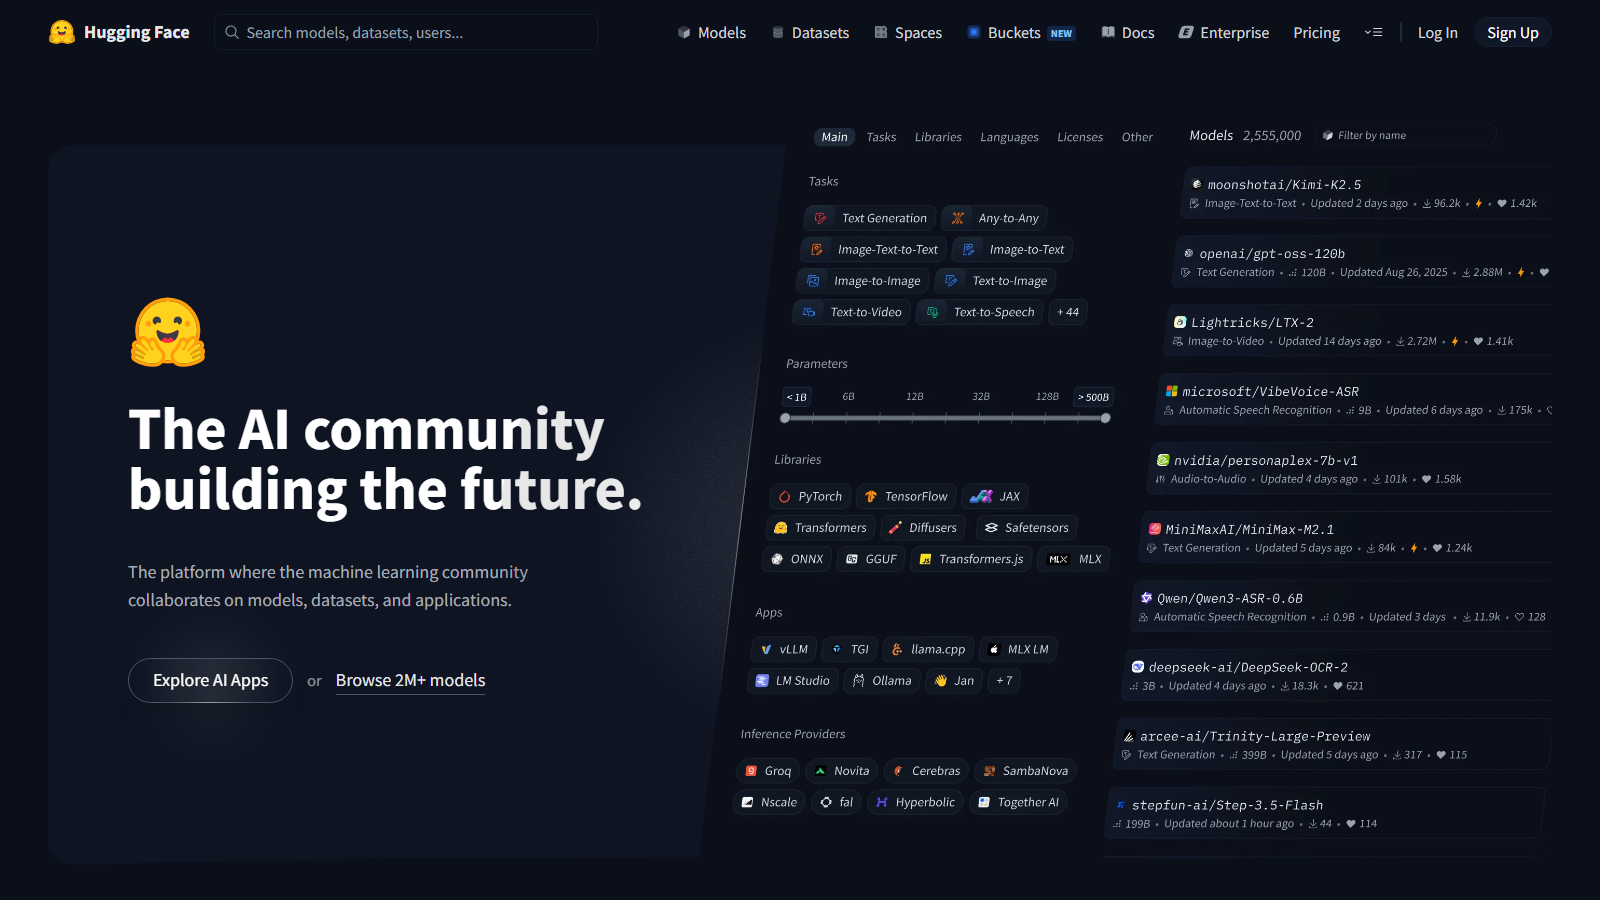1600x900 pixels.
Task: Open the openai/gpt-oss-120b model card
Action: click(x=1363, y=263)
